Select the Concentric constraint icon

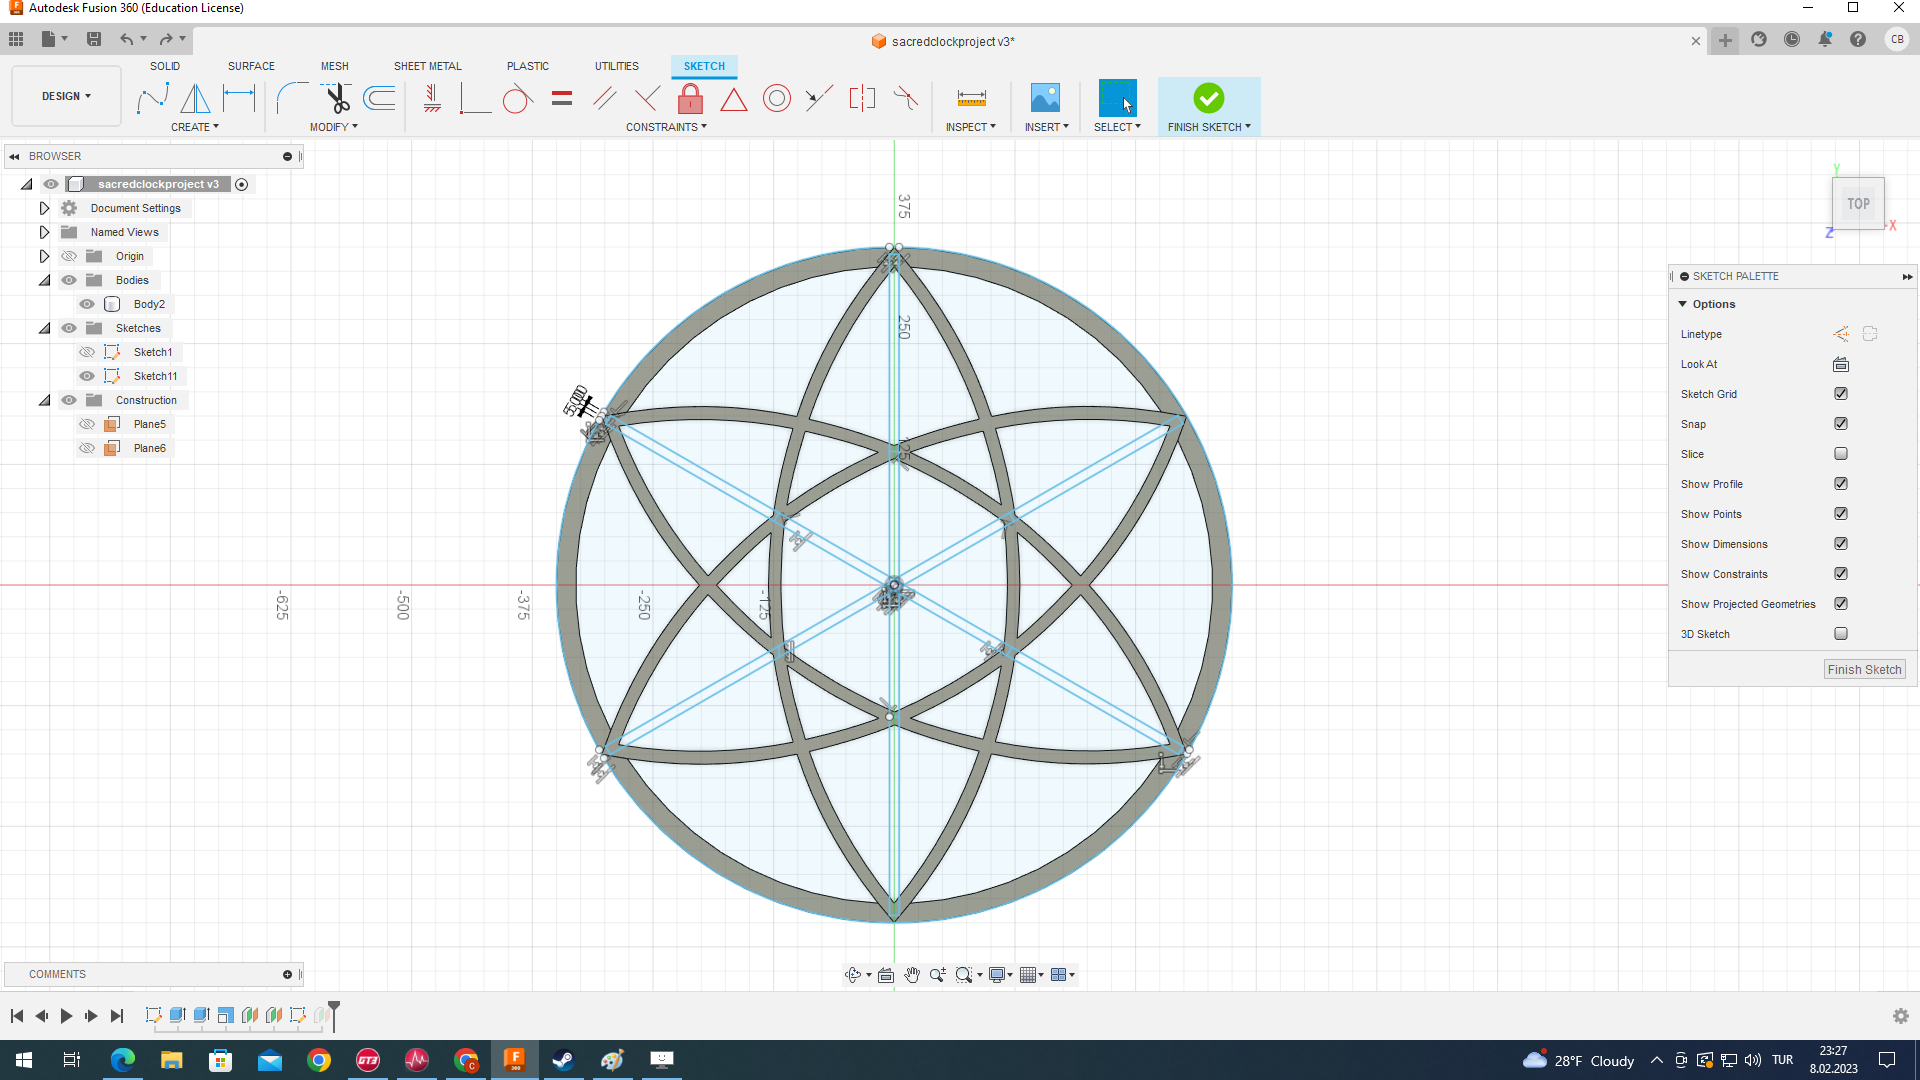[x=776, y=98]
